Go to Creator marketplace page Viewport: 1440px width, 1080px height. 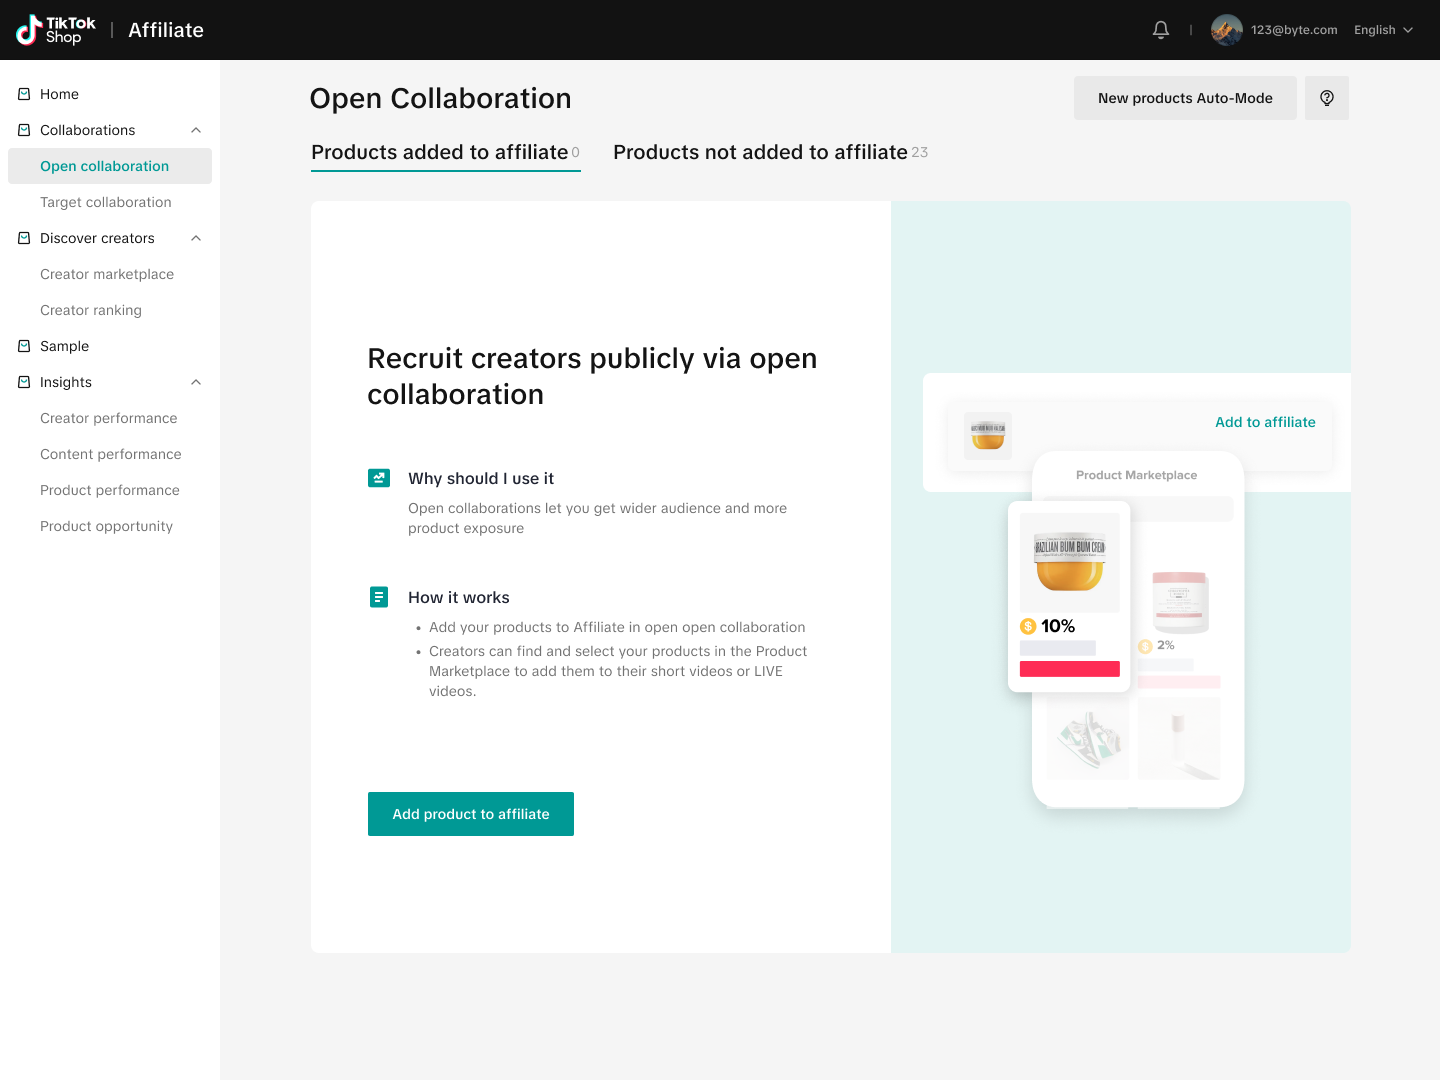tap(107, 274)
